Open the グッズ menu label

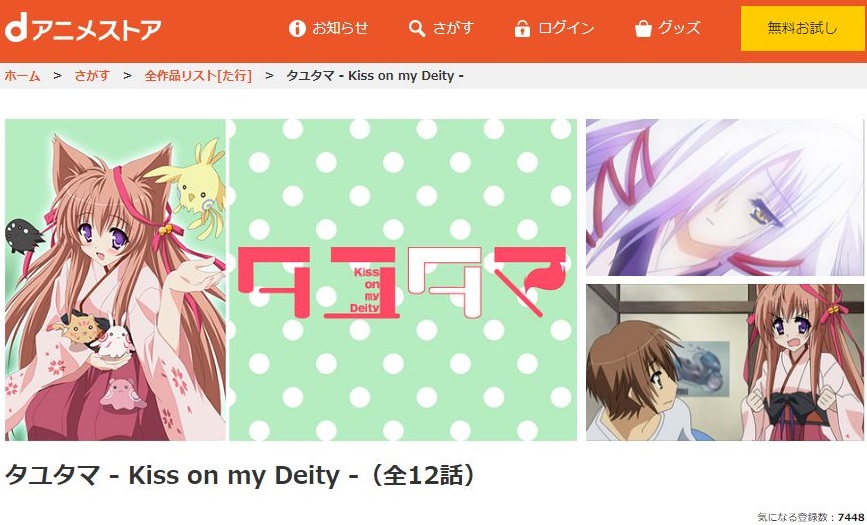click(x=679, y=28)
